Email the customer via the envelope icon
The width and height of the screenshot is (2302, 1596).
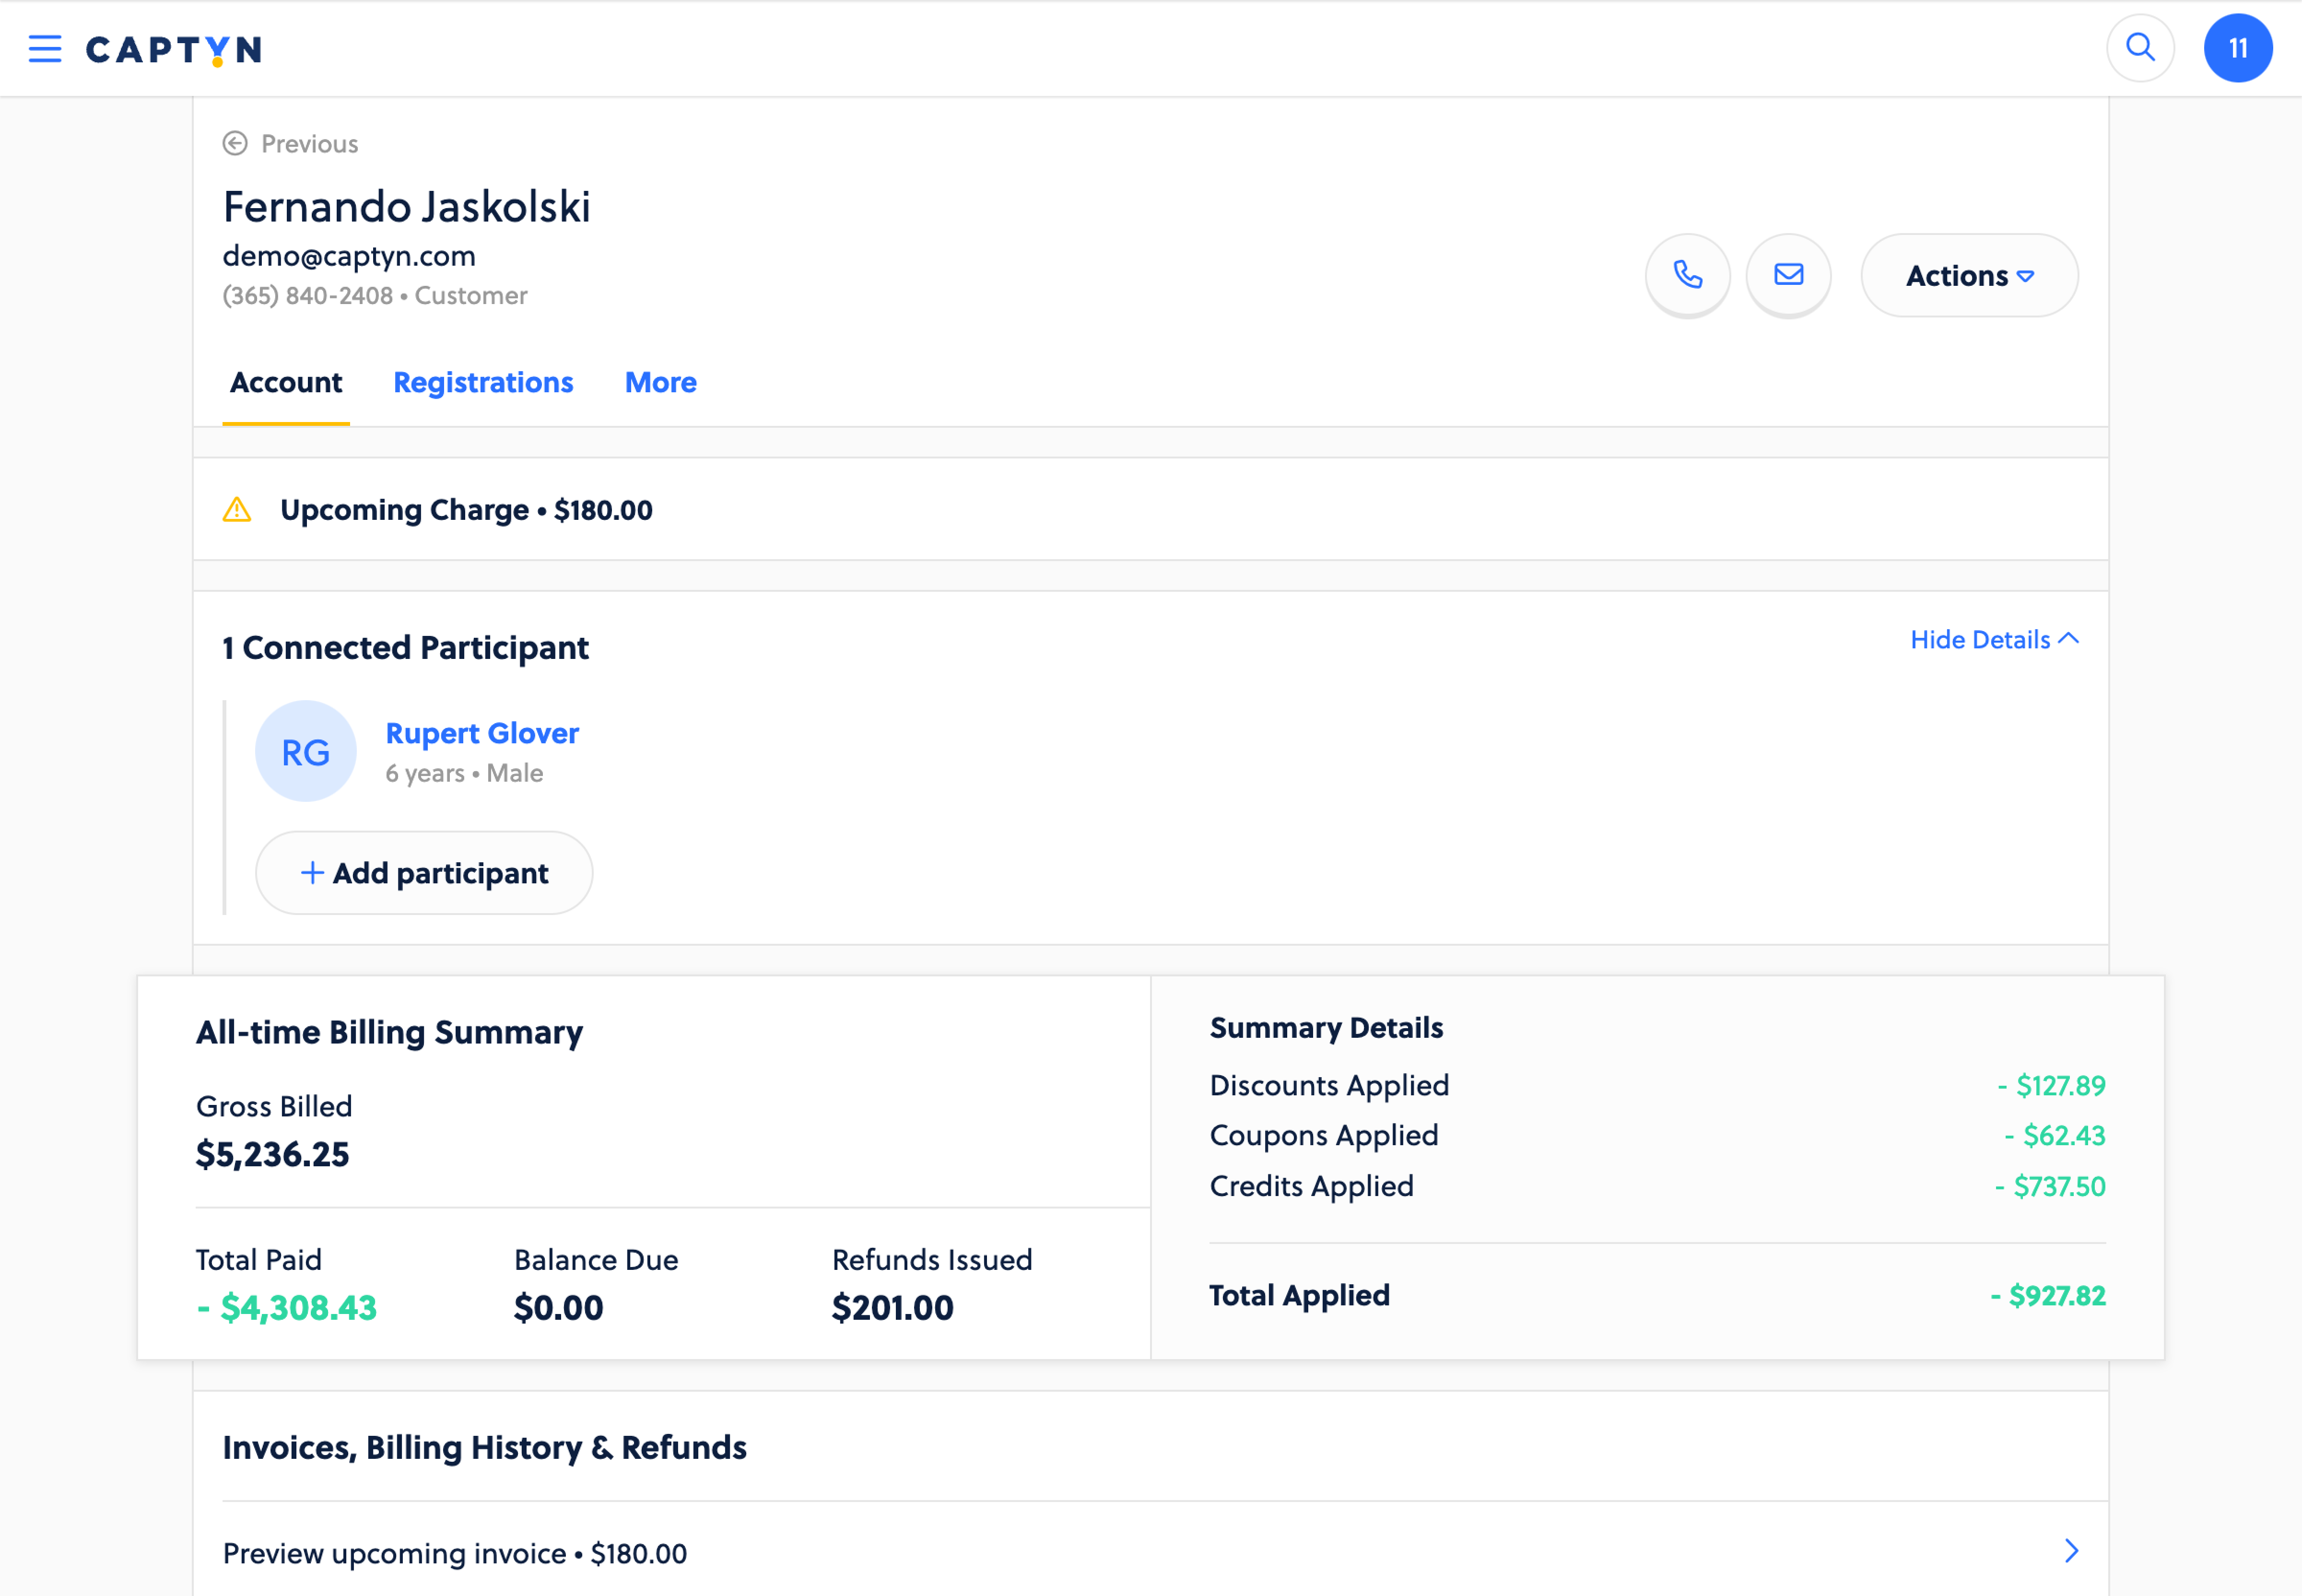point(1789,275)
